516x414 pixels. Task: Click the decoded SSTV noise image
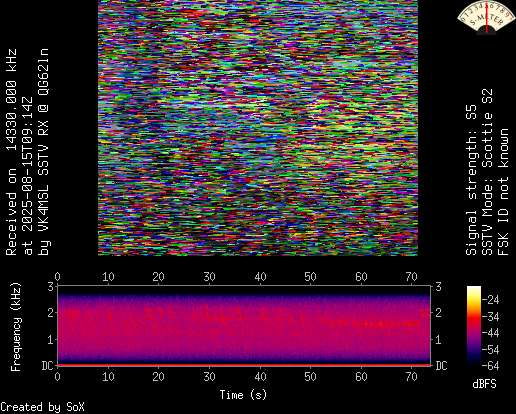pos(258,128)
